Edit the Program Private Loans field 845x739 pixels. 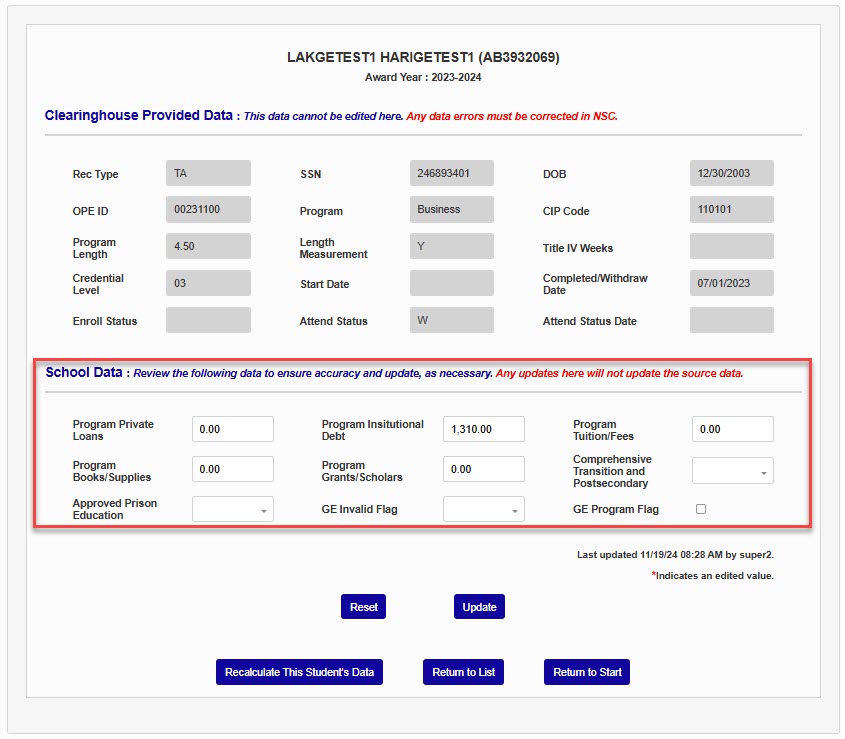[233, 429]
